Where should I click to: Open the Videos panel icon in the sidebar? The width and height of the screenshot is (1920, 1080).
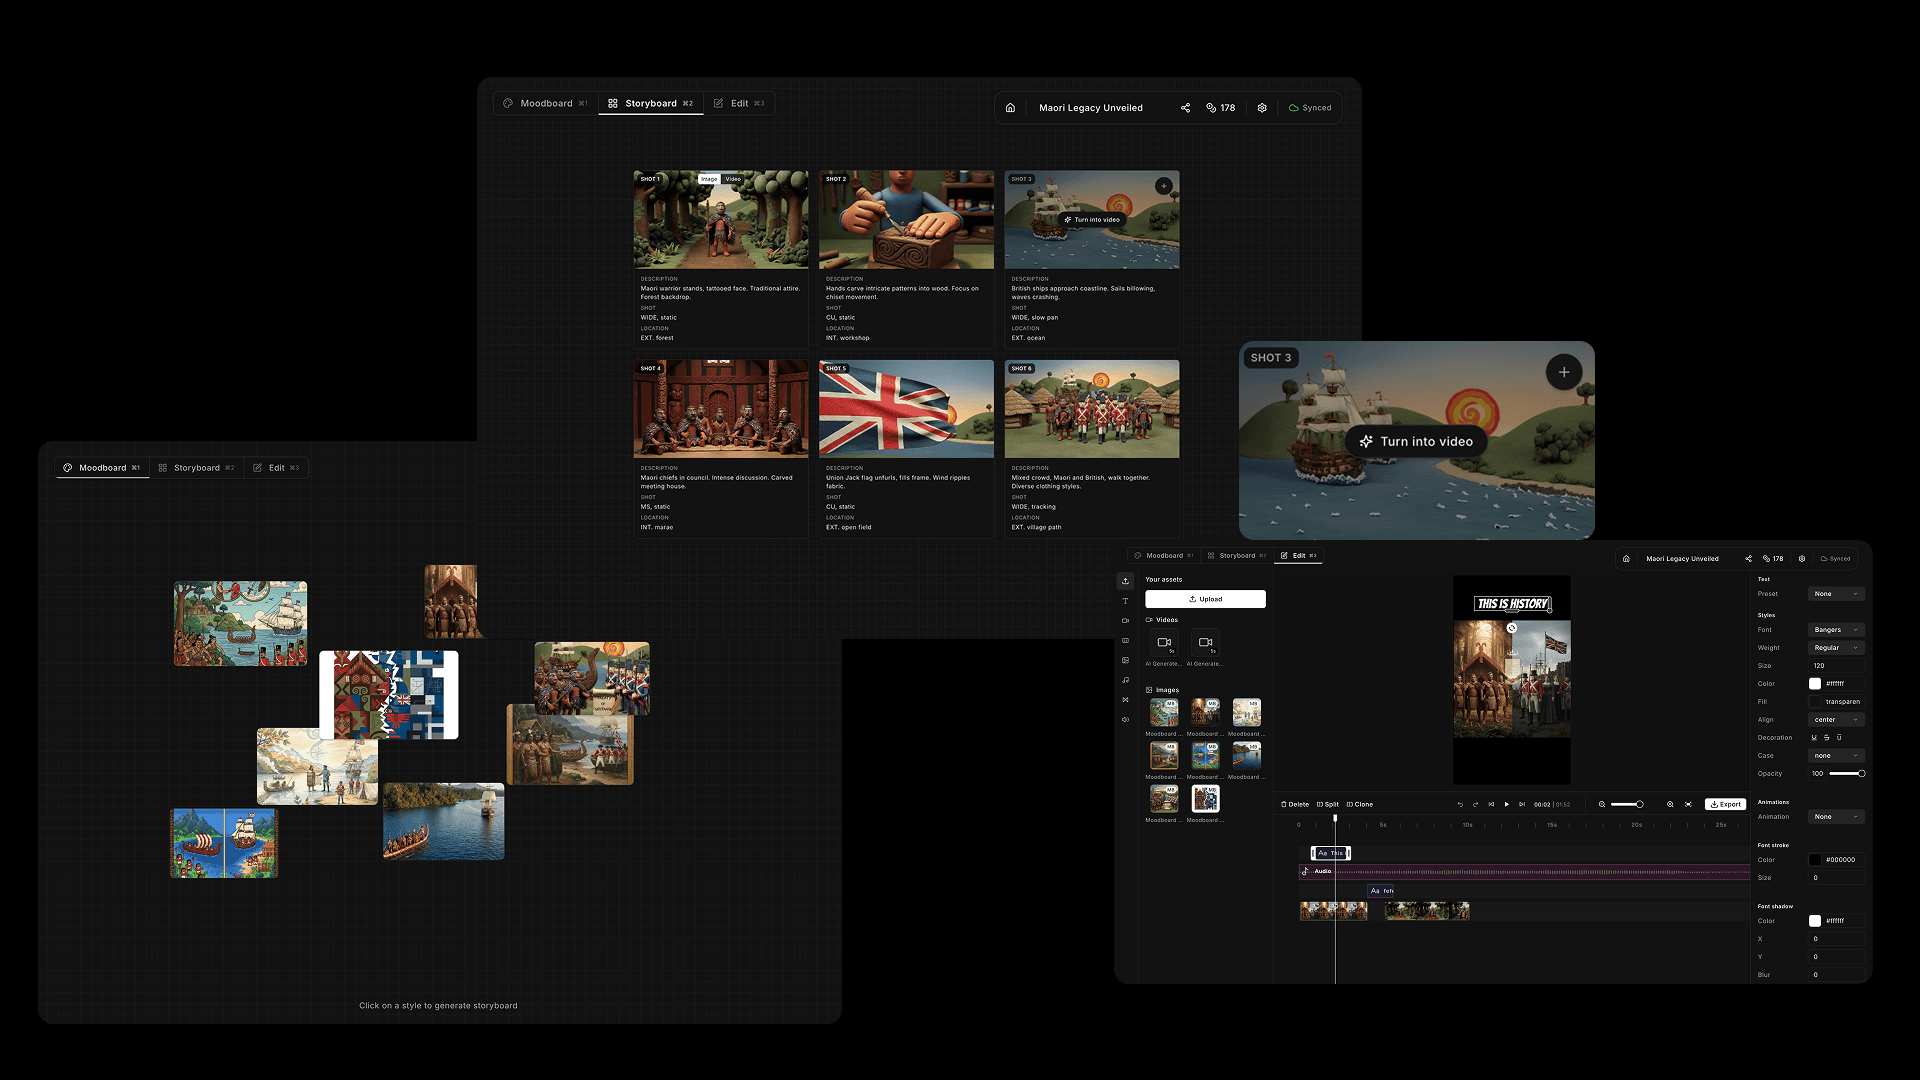pyautogui.click(x=1125, y=620)
